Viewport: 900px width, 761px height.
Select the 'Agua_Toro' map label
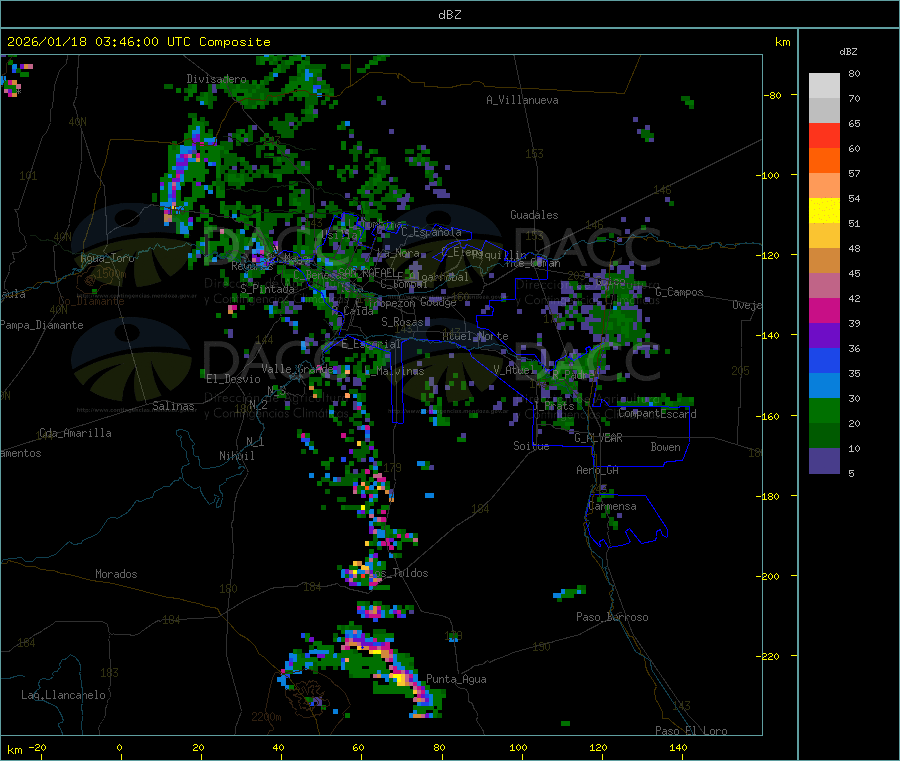click(x=107, y=258)
